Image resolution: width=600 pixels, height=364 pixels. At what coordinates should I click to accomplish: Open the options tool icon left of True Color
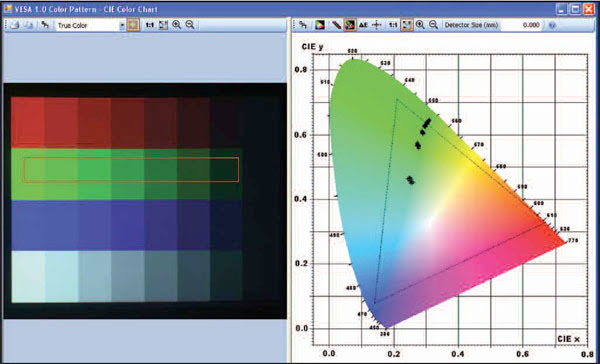coord(45,25)
